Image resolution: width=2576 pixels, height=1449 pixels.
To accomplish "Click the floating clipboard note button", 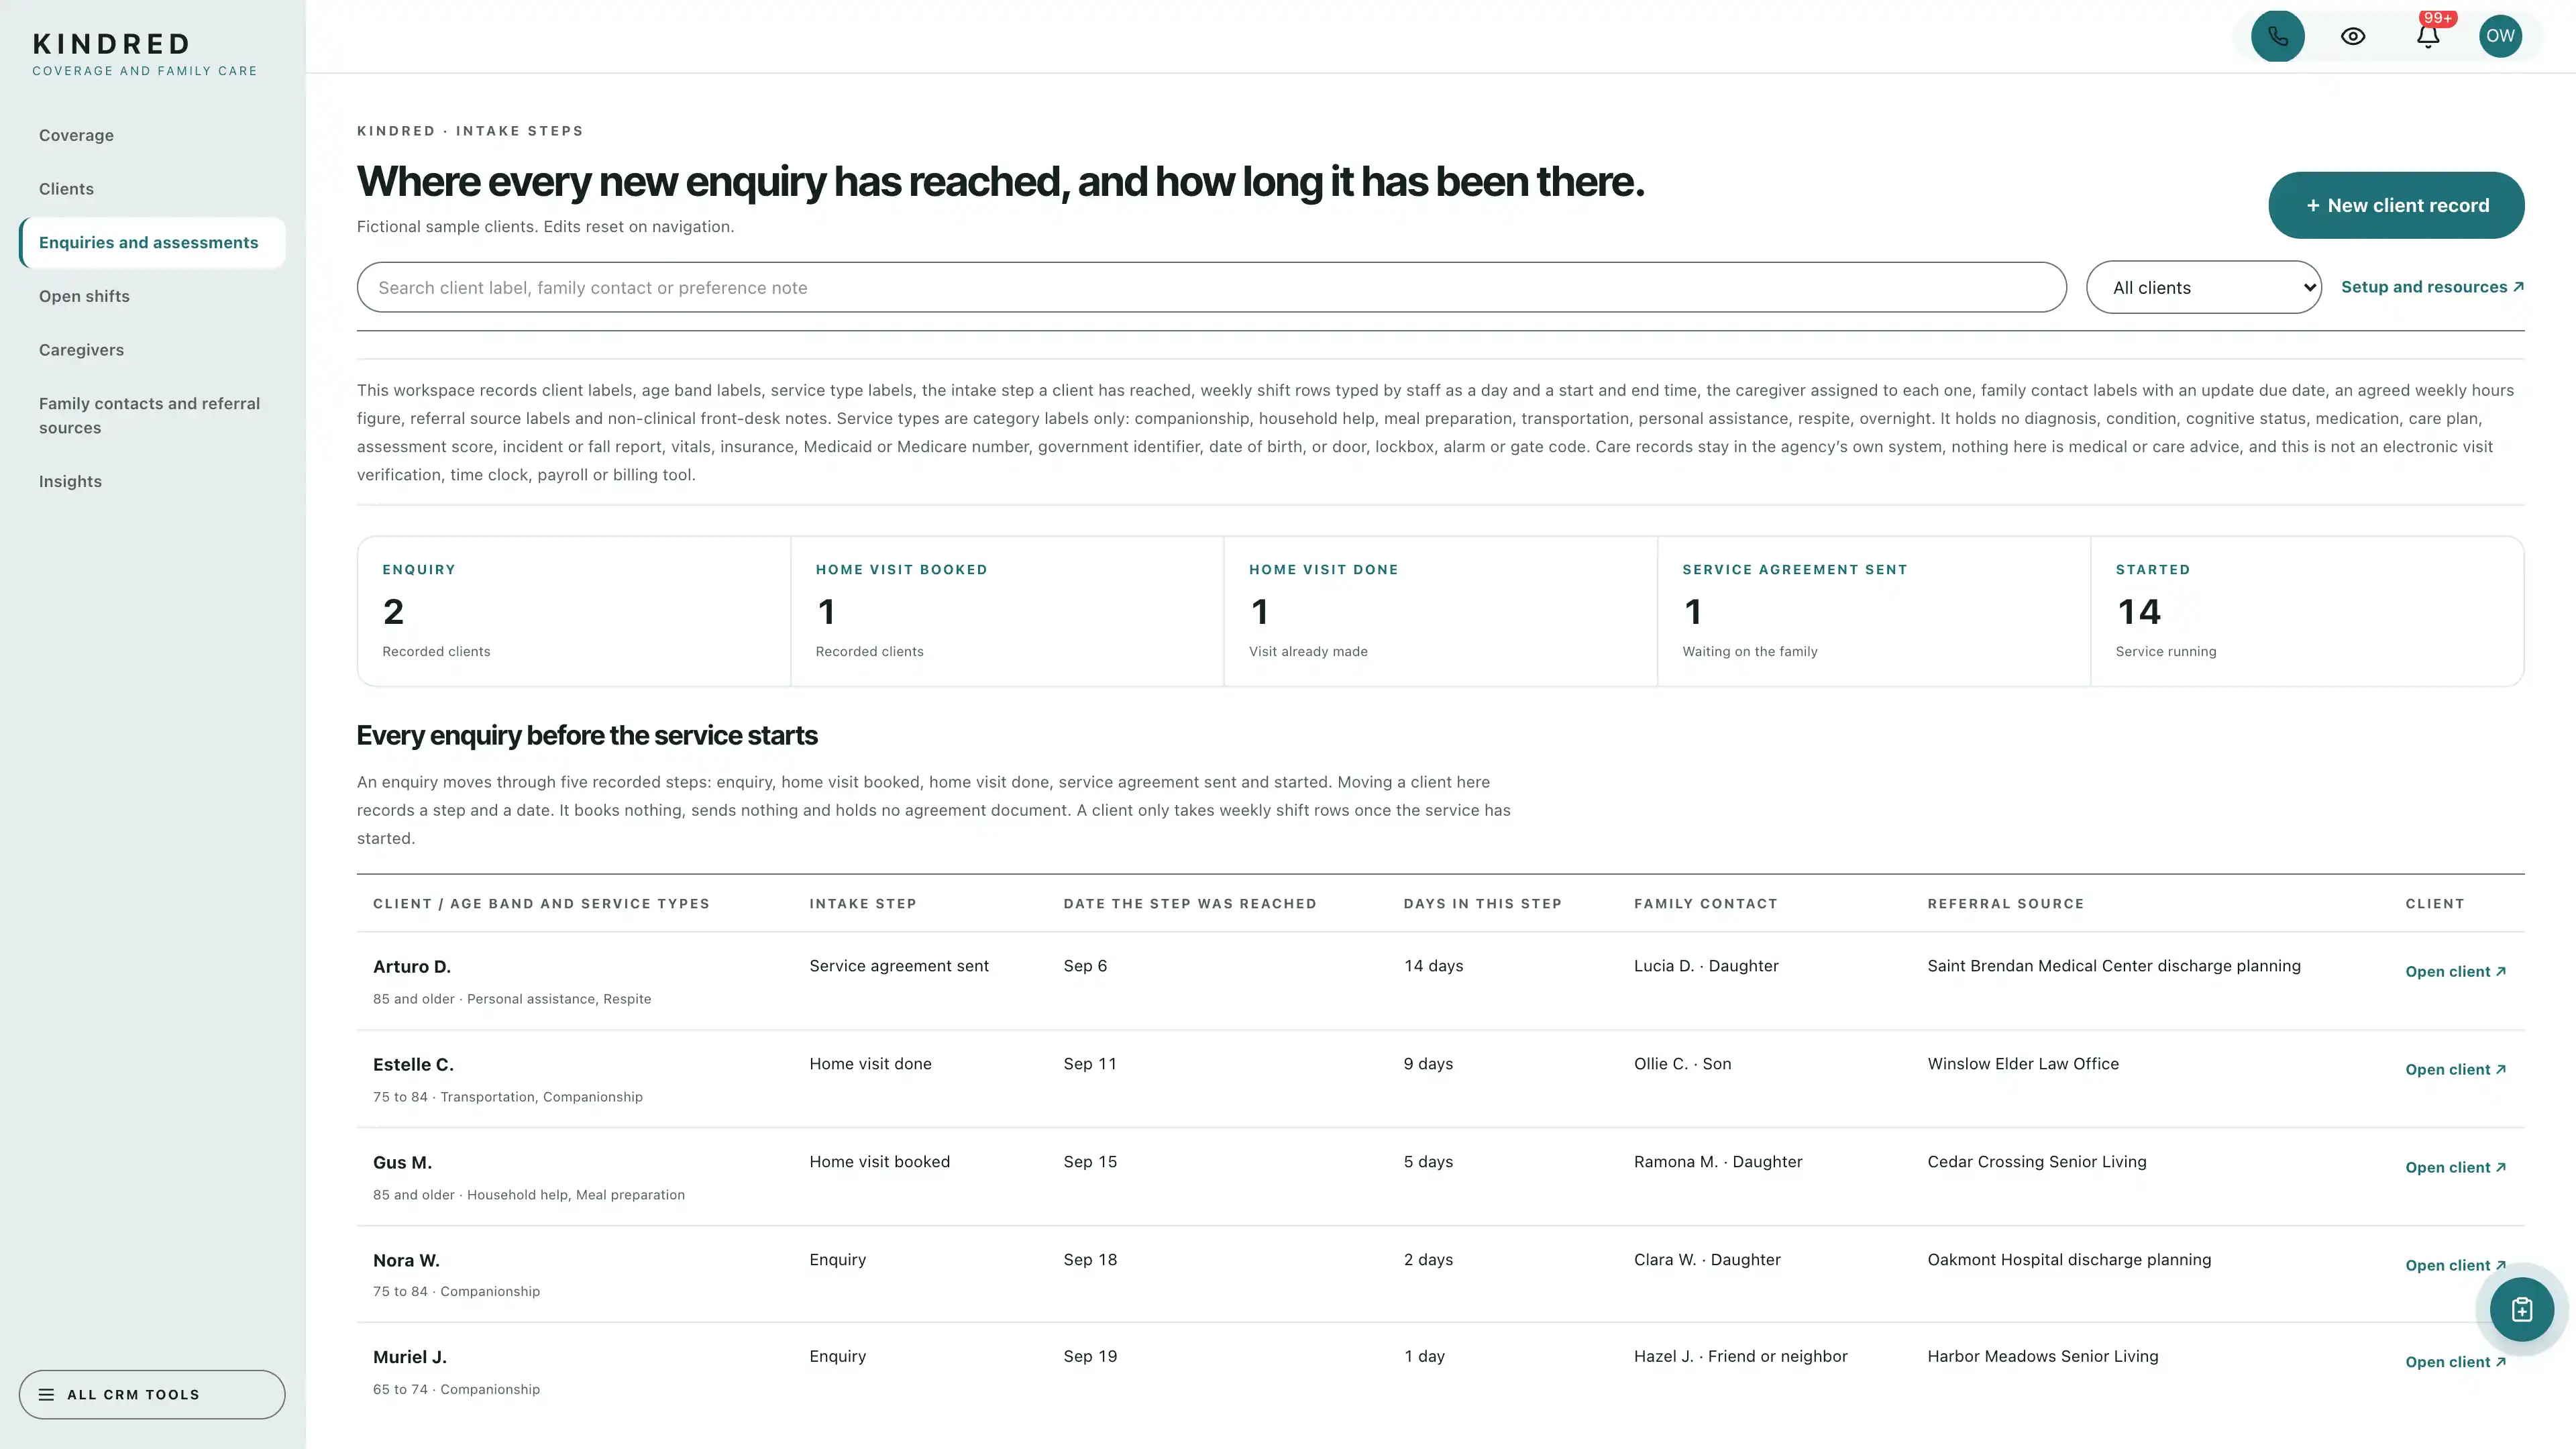I will point(2521,1309).
